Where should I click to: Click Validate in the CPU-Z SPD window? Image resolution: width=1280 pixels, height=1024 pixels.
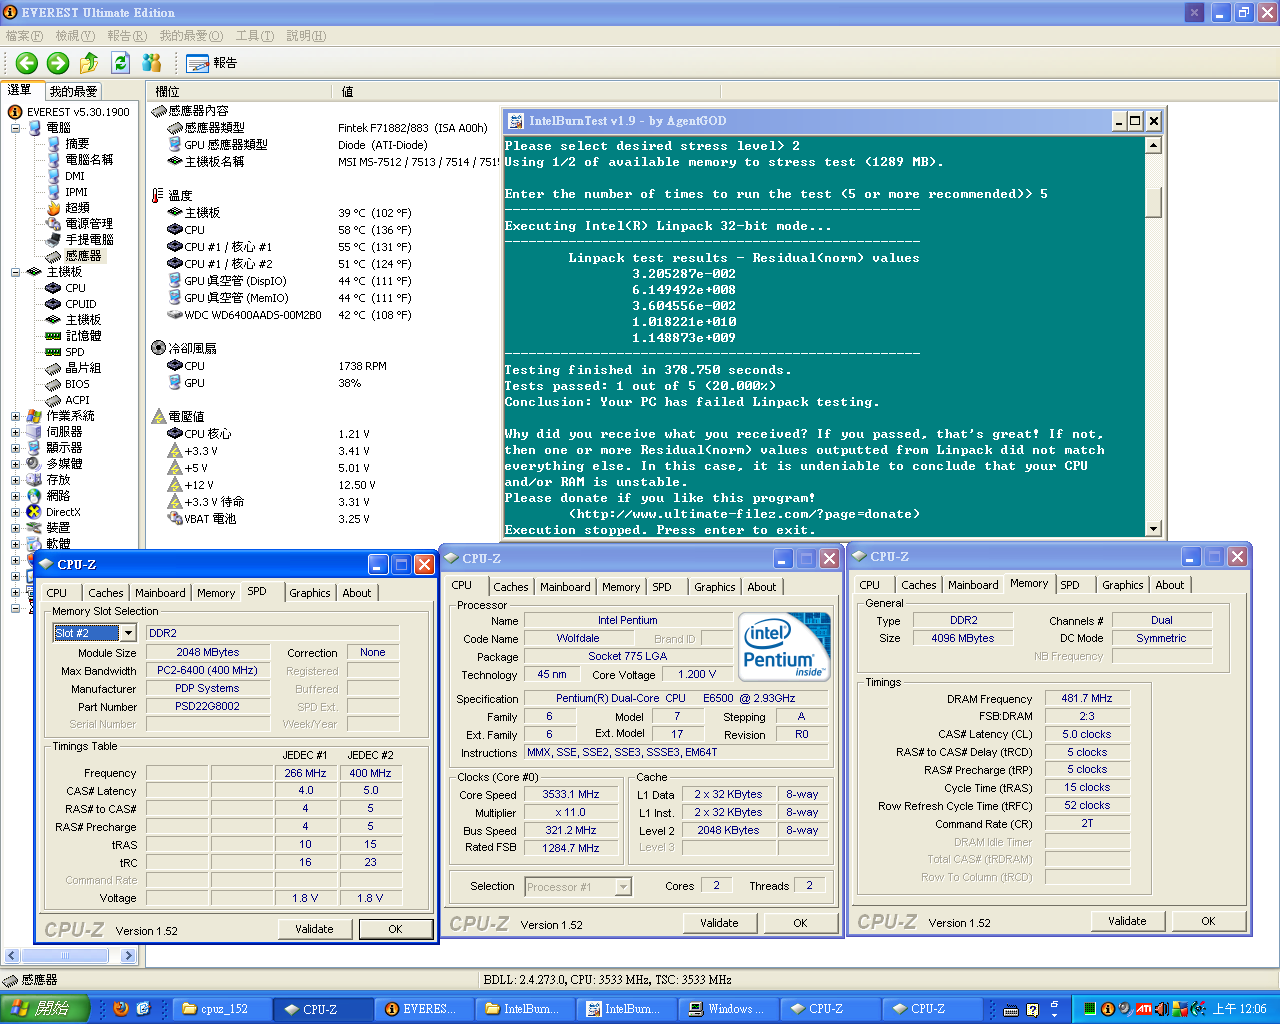[314, 929]
